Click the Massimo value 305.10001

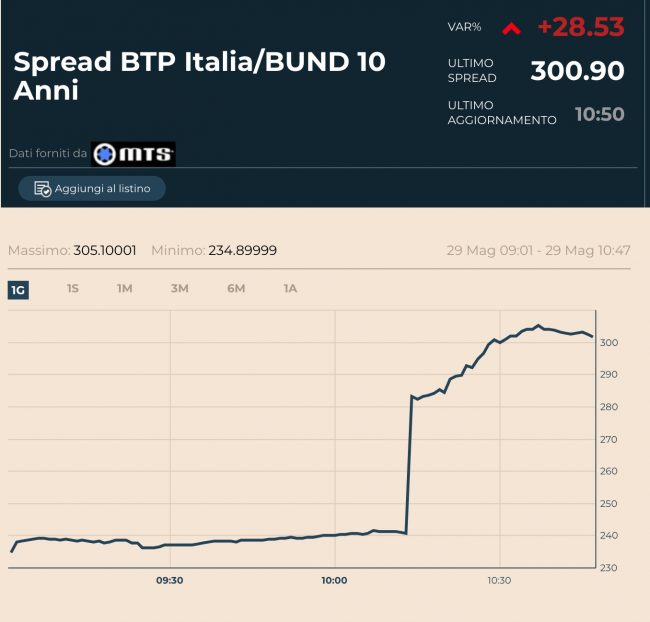point(105,250)
